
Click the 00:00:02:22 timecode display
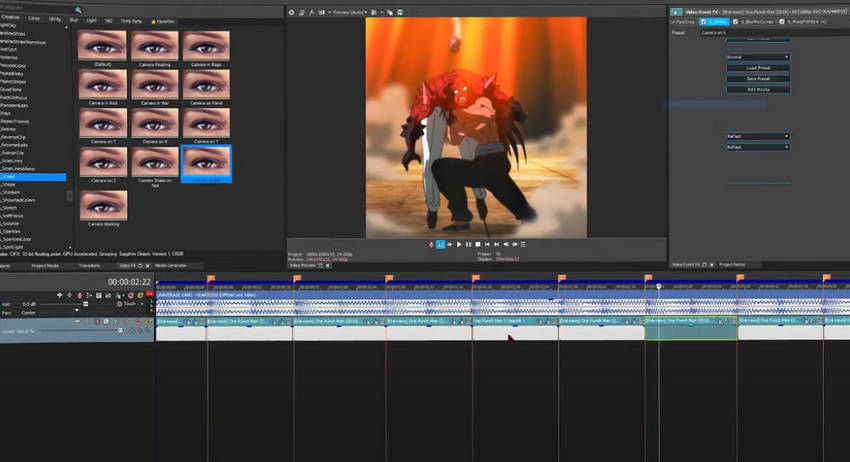coord(129,282)
